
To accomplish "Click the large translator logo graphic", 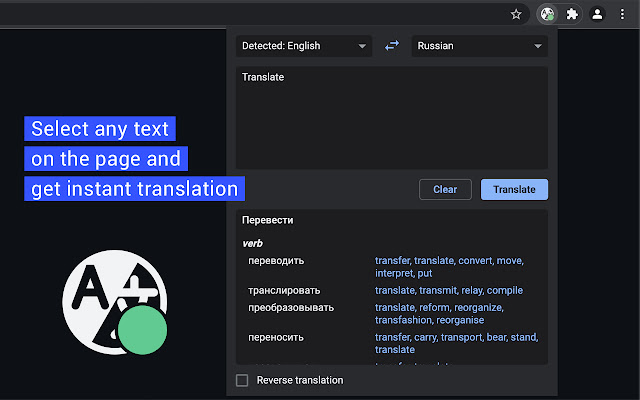I will coord(112,300).
